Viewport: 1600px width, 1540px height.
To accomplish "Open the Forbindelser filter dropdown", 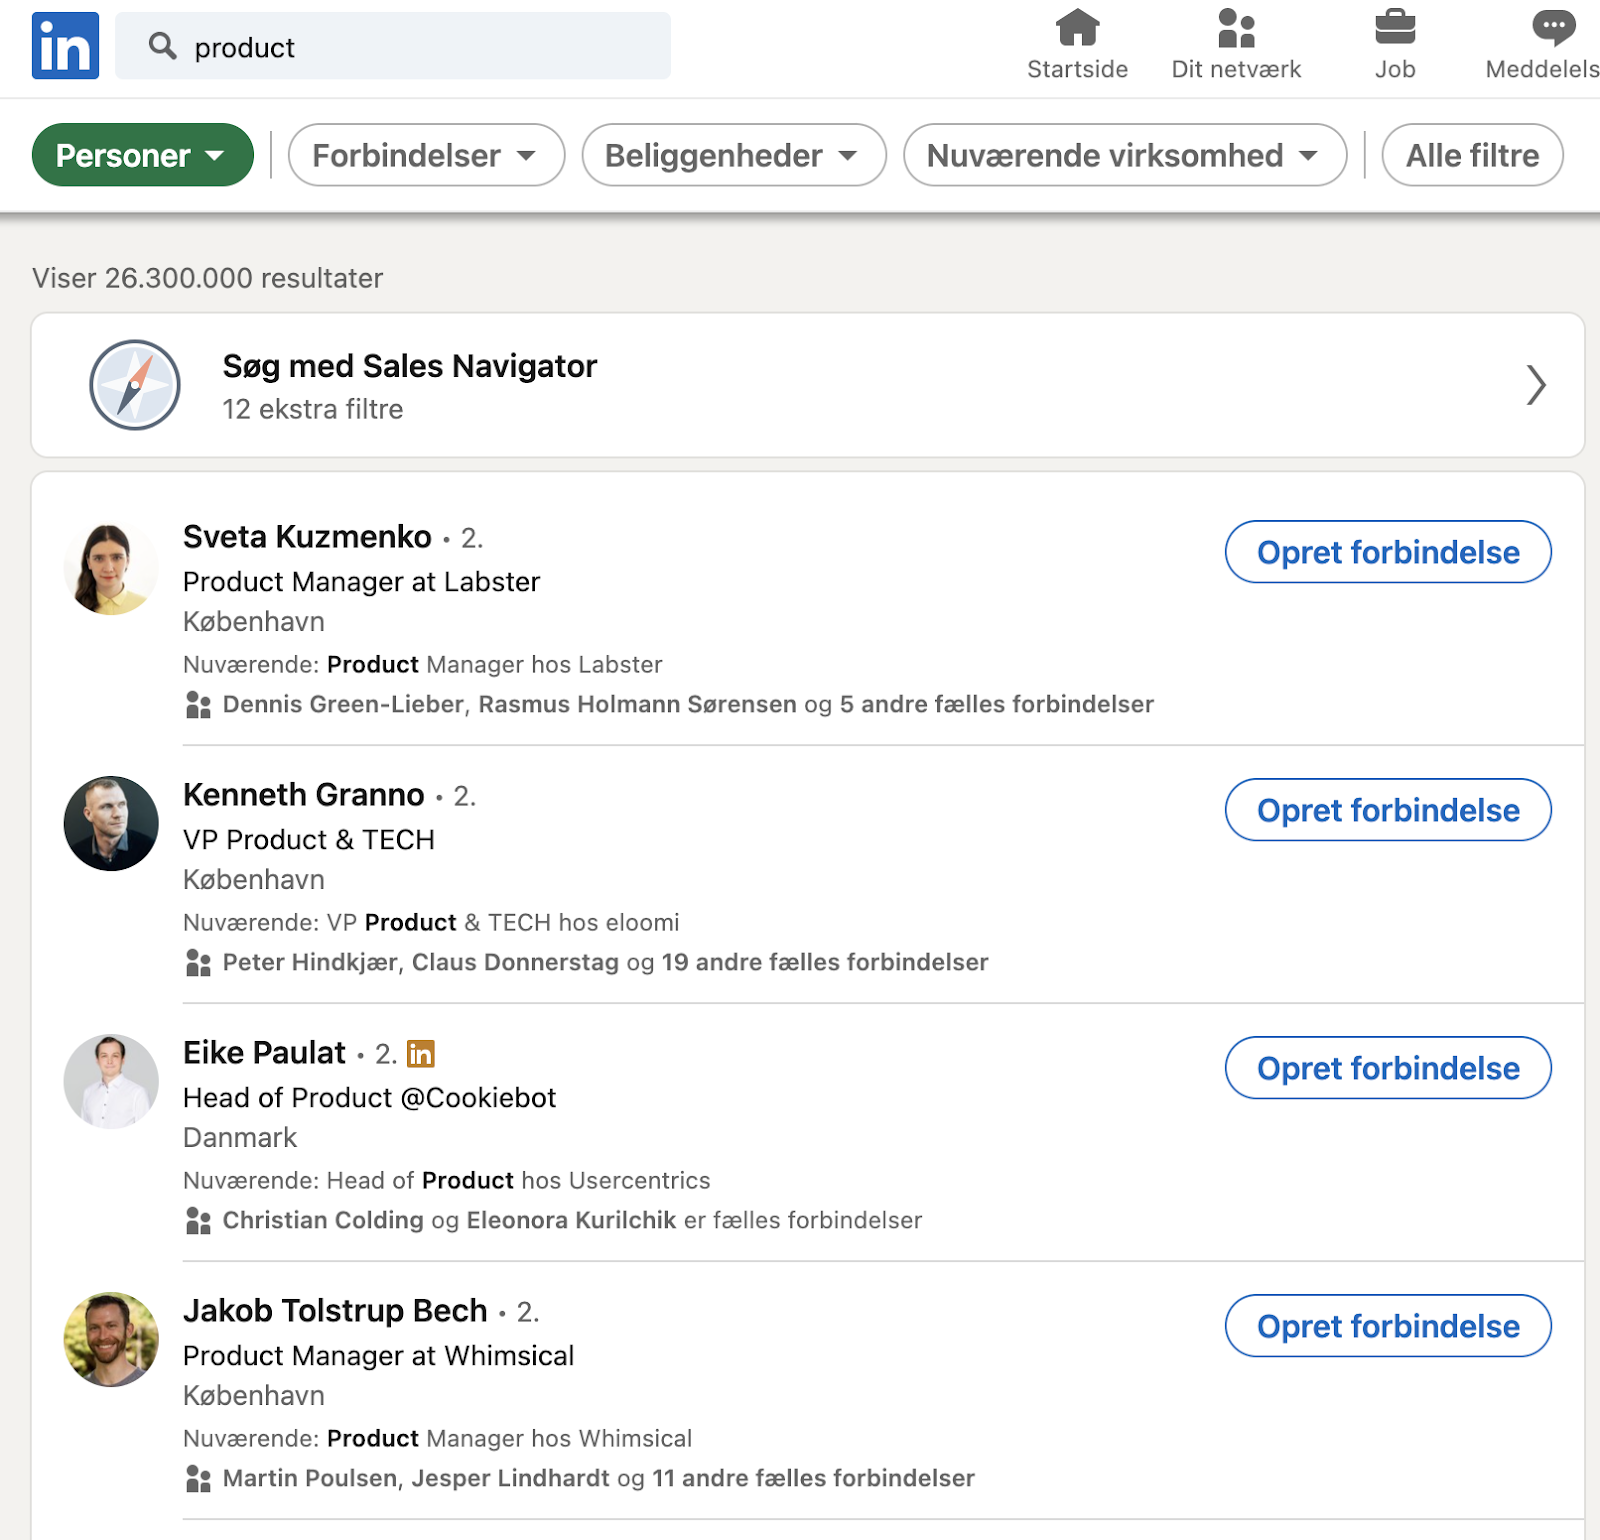I will (426, 155).
